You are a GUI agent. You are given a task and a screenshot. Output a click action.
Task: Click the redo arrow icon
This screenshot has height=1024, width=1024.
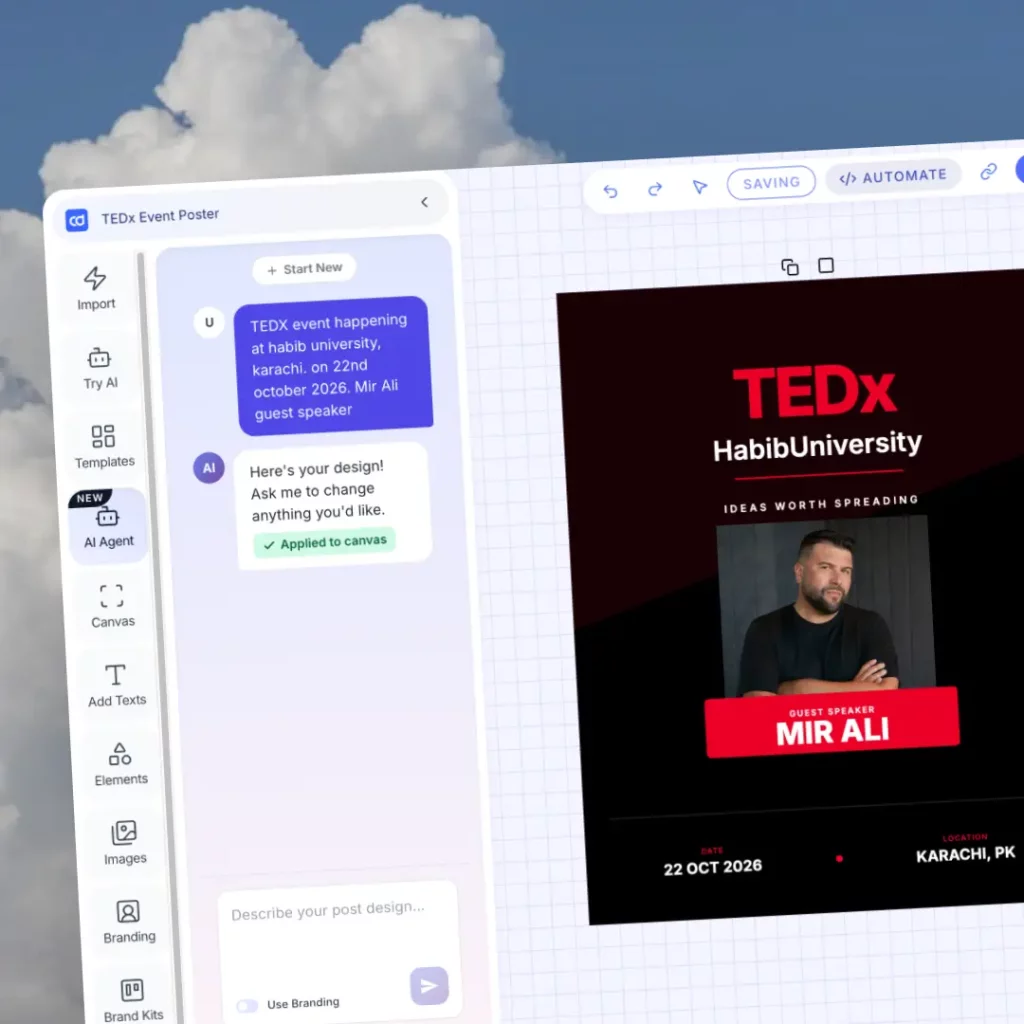(655, 189)
